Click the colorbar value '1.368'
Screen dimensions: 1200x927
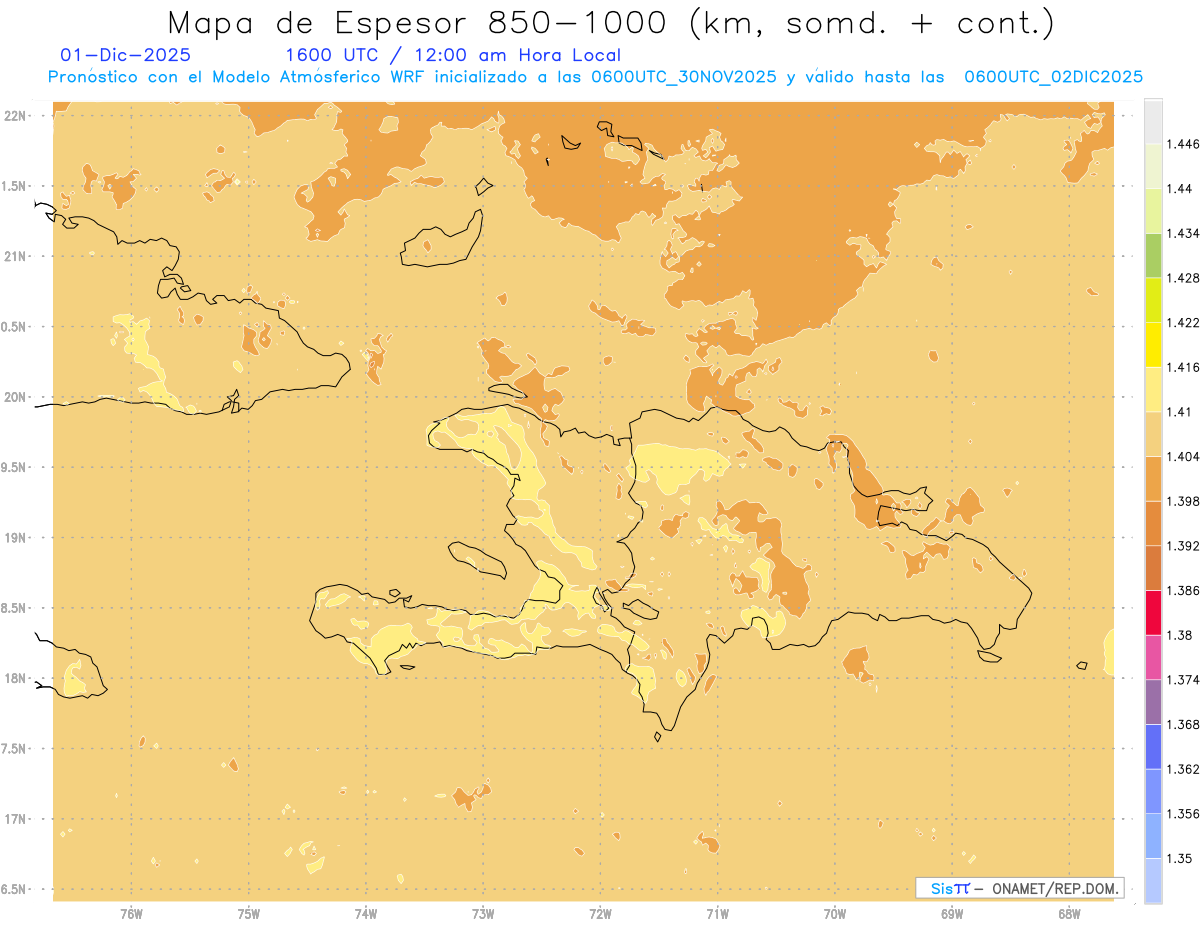1183,724
